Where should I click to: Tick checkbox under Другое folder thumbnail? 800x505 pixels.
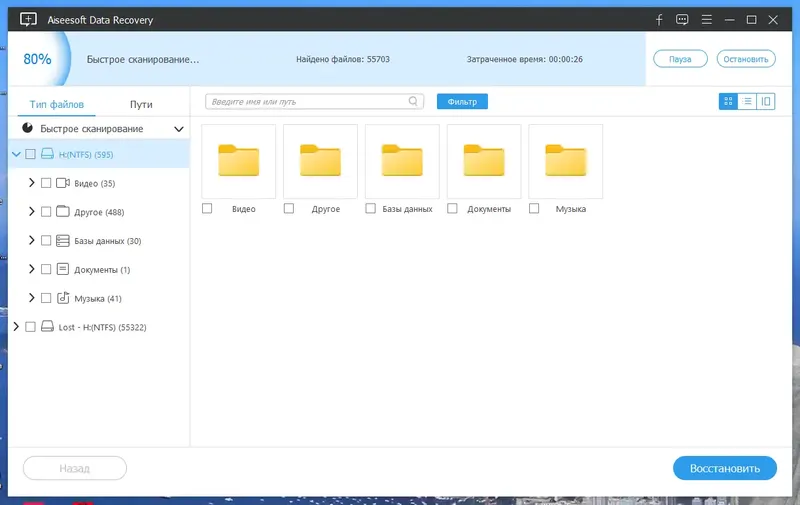tap(289, 208)
